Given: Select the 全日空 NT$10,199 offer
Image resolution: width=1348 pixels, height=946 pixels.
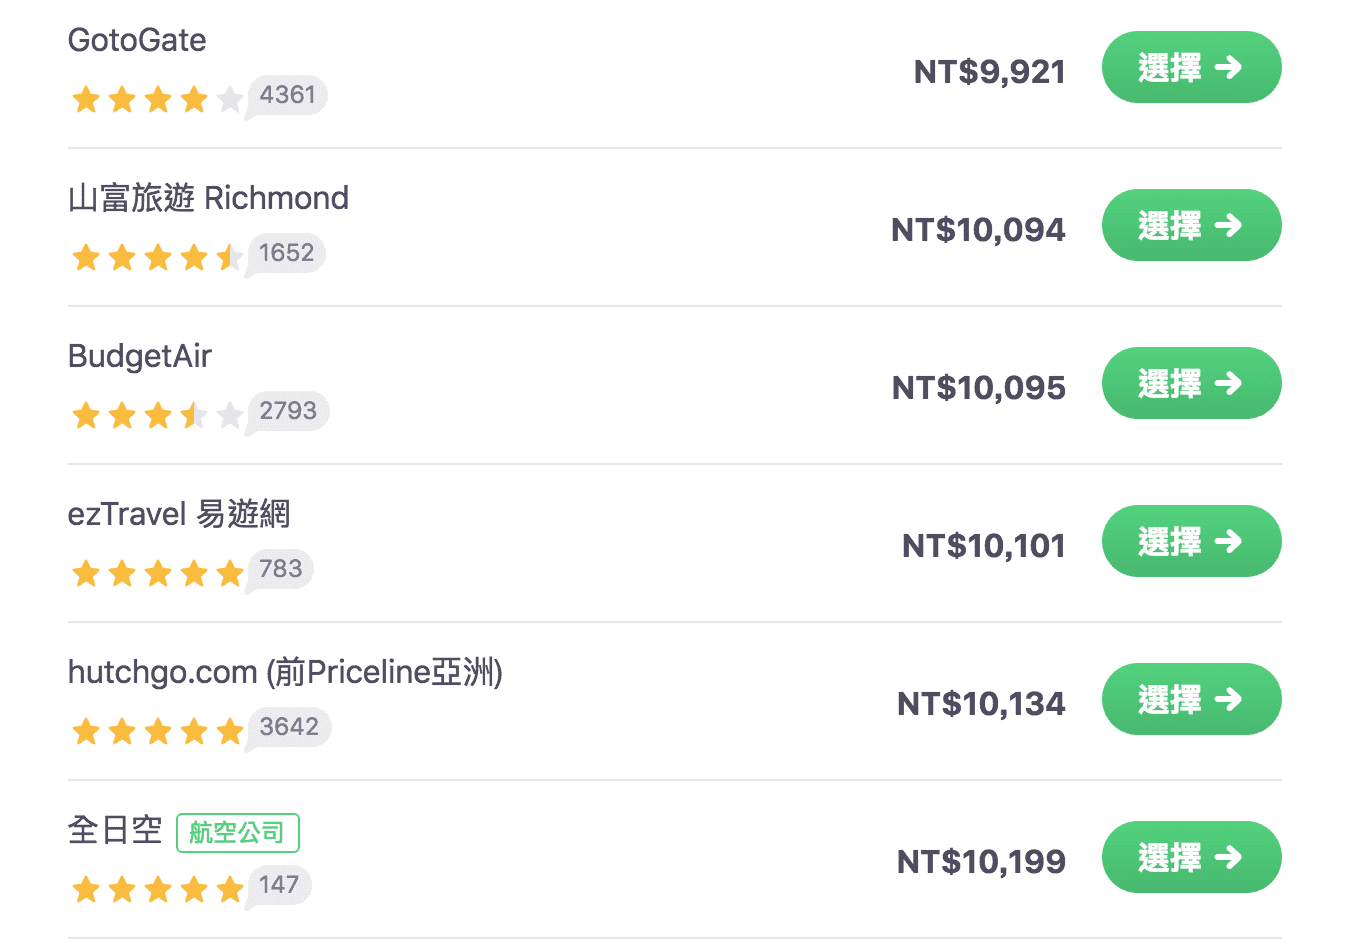Looking at the screenshot, I should point(1191,857).
